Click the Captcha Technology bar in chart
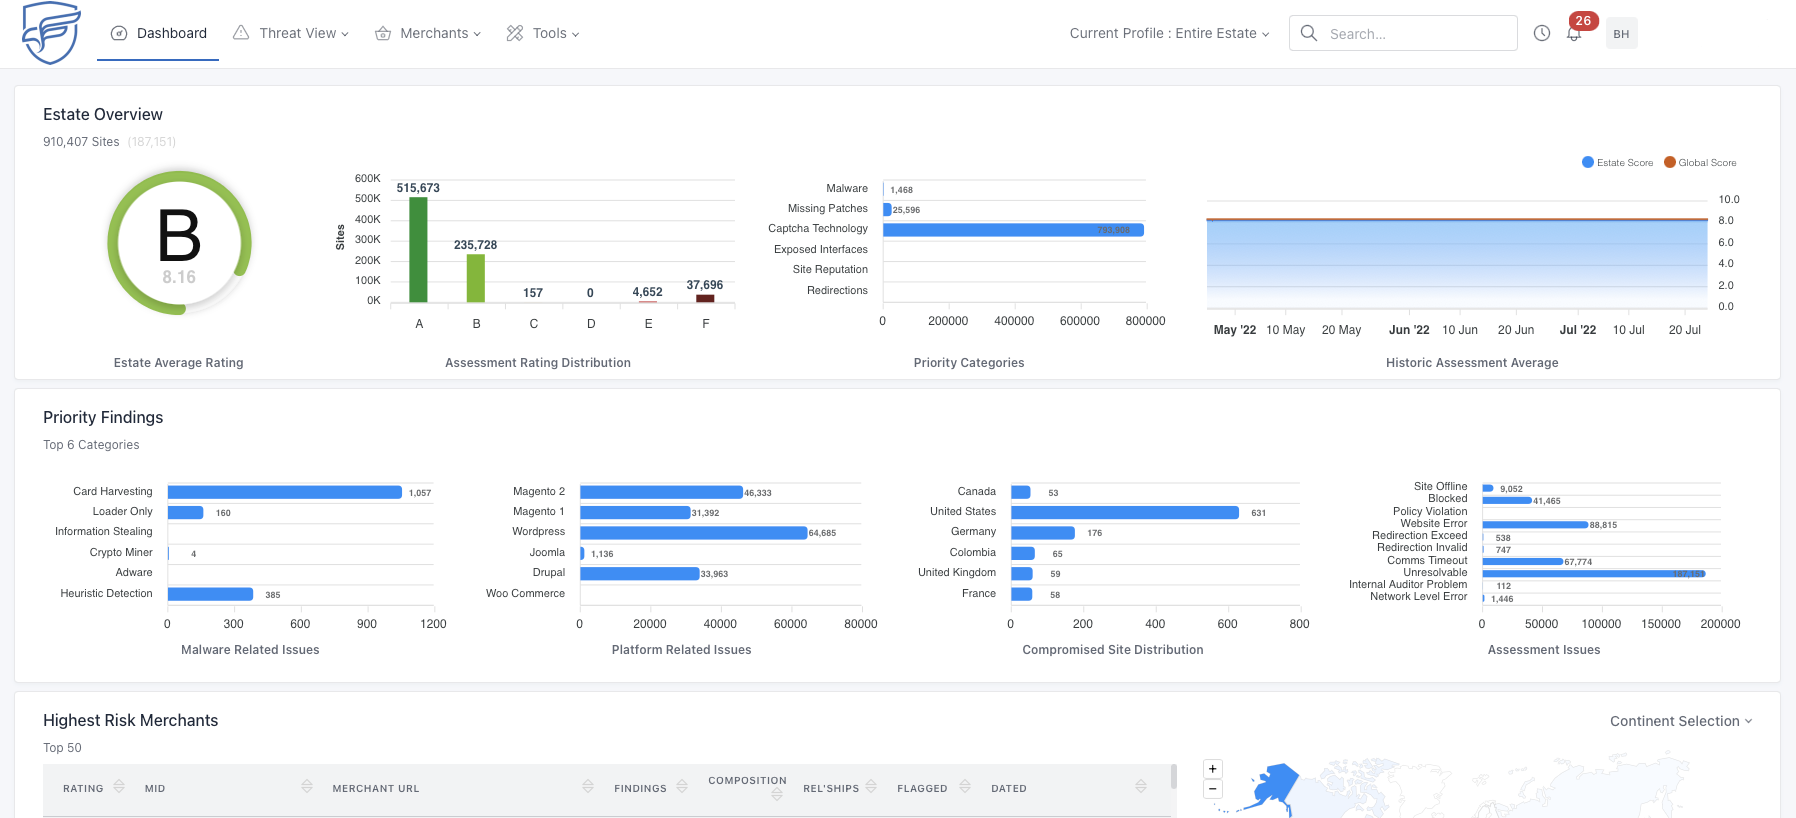The image size is (1796, 818). tap(1012, 230)
